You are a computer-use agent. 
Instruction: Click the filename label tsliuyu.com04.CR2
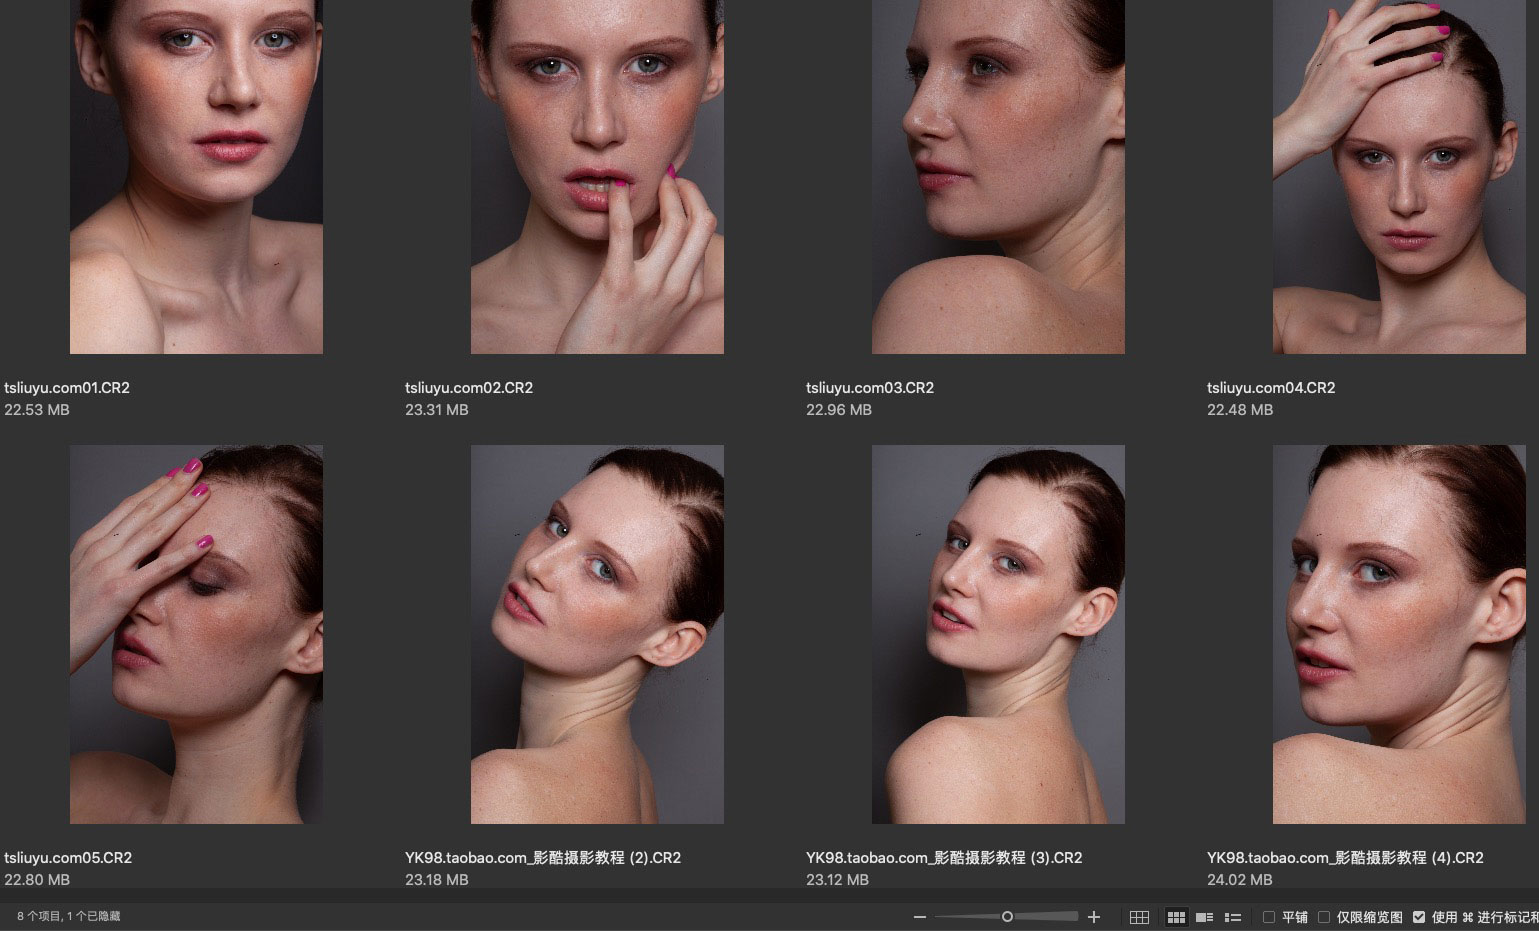[x=1271, y=388]
